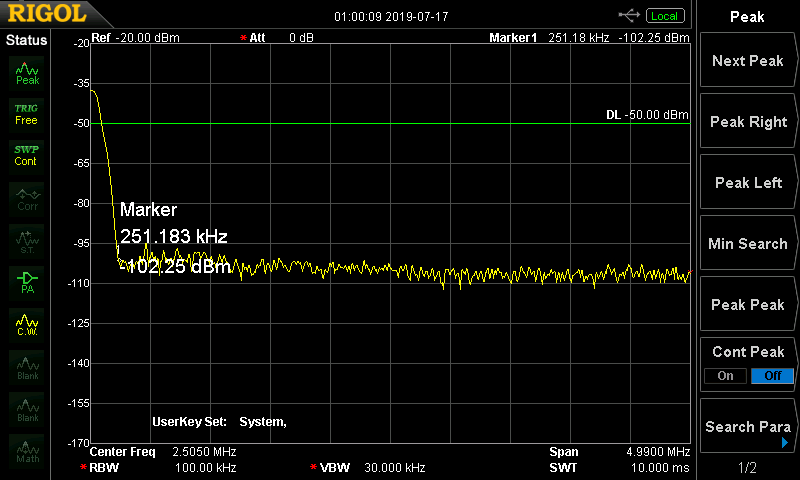Turn Cont Peak On
This screenshot has width=800, height=480.
[x=725, y=376]
